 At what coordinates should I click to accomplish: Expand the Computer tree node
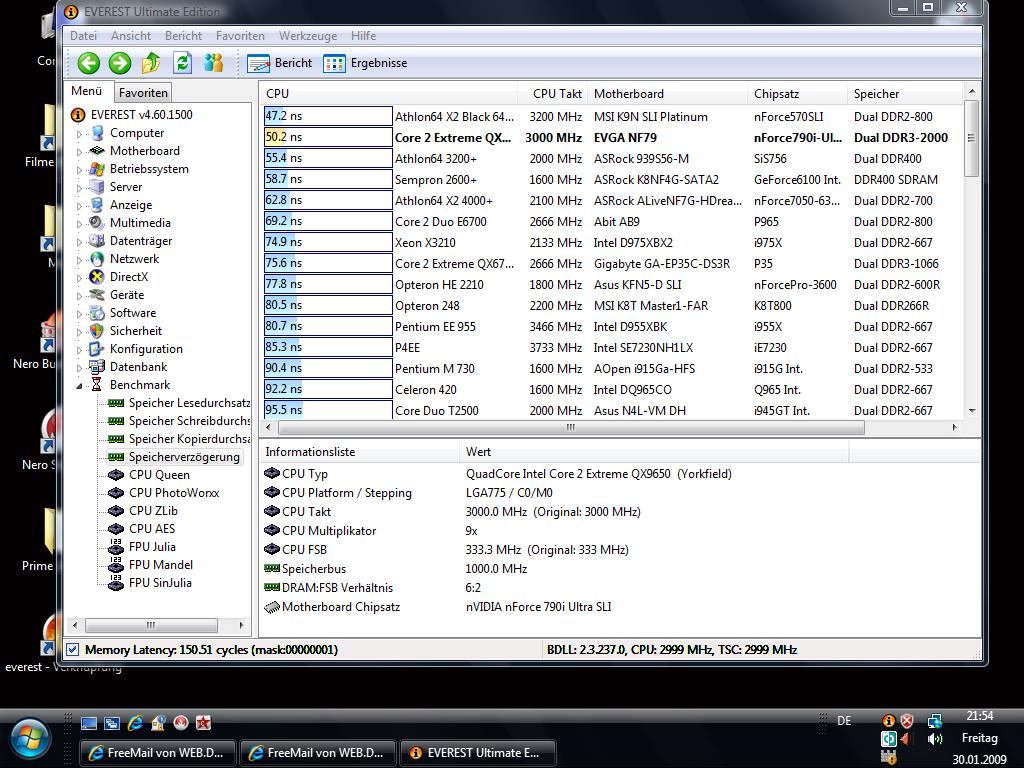click(79, 134)
